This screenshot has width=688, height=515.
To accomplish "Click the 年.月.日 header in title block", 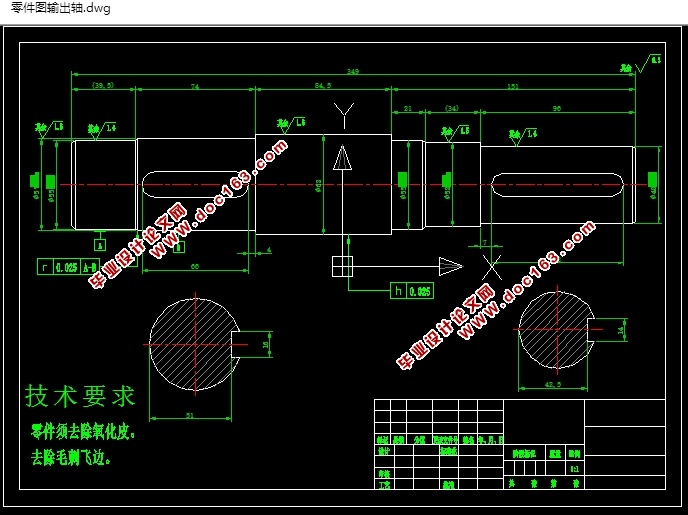I will [490, 440].
